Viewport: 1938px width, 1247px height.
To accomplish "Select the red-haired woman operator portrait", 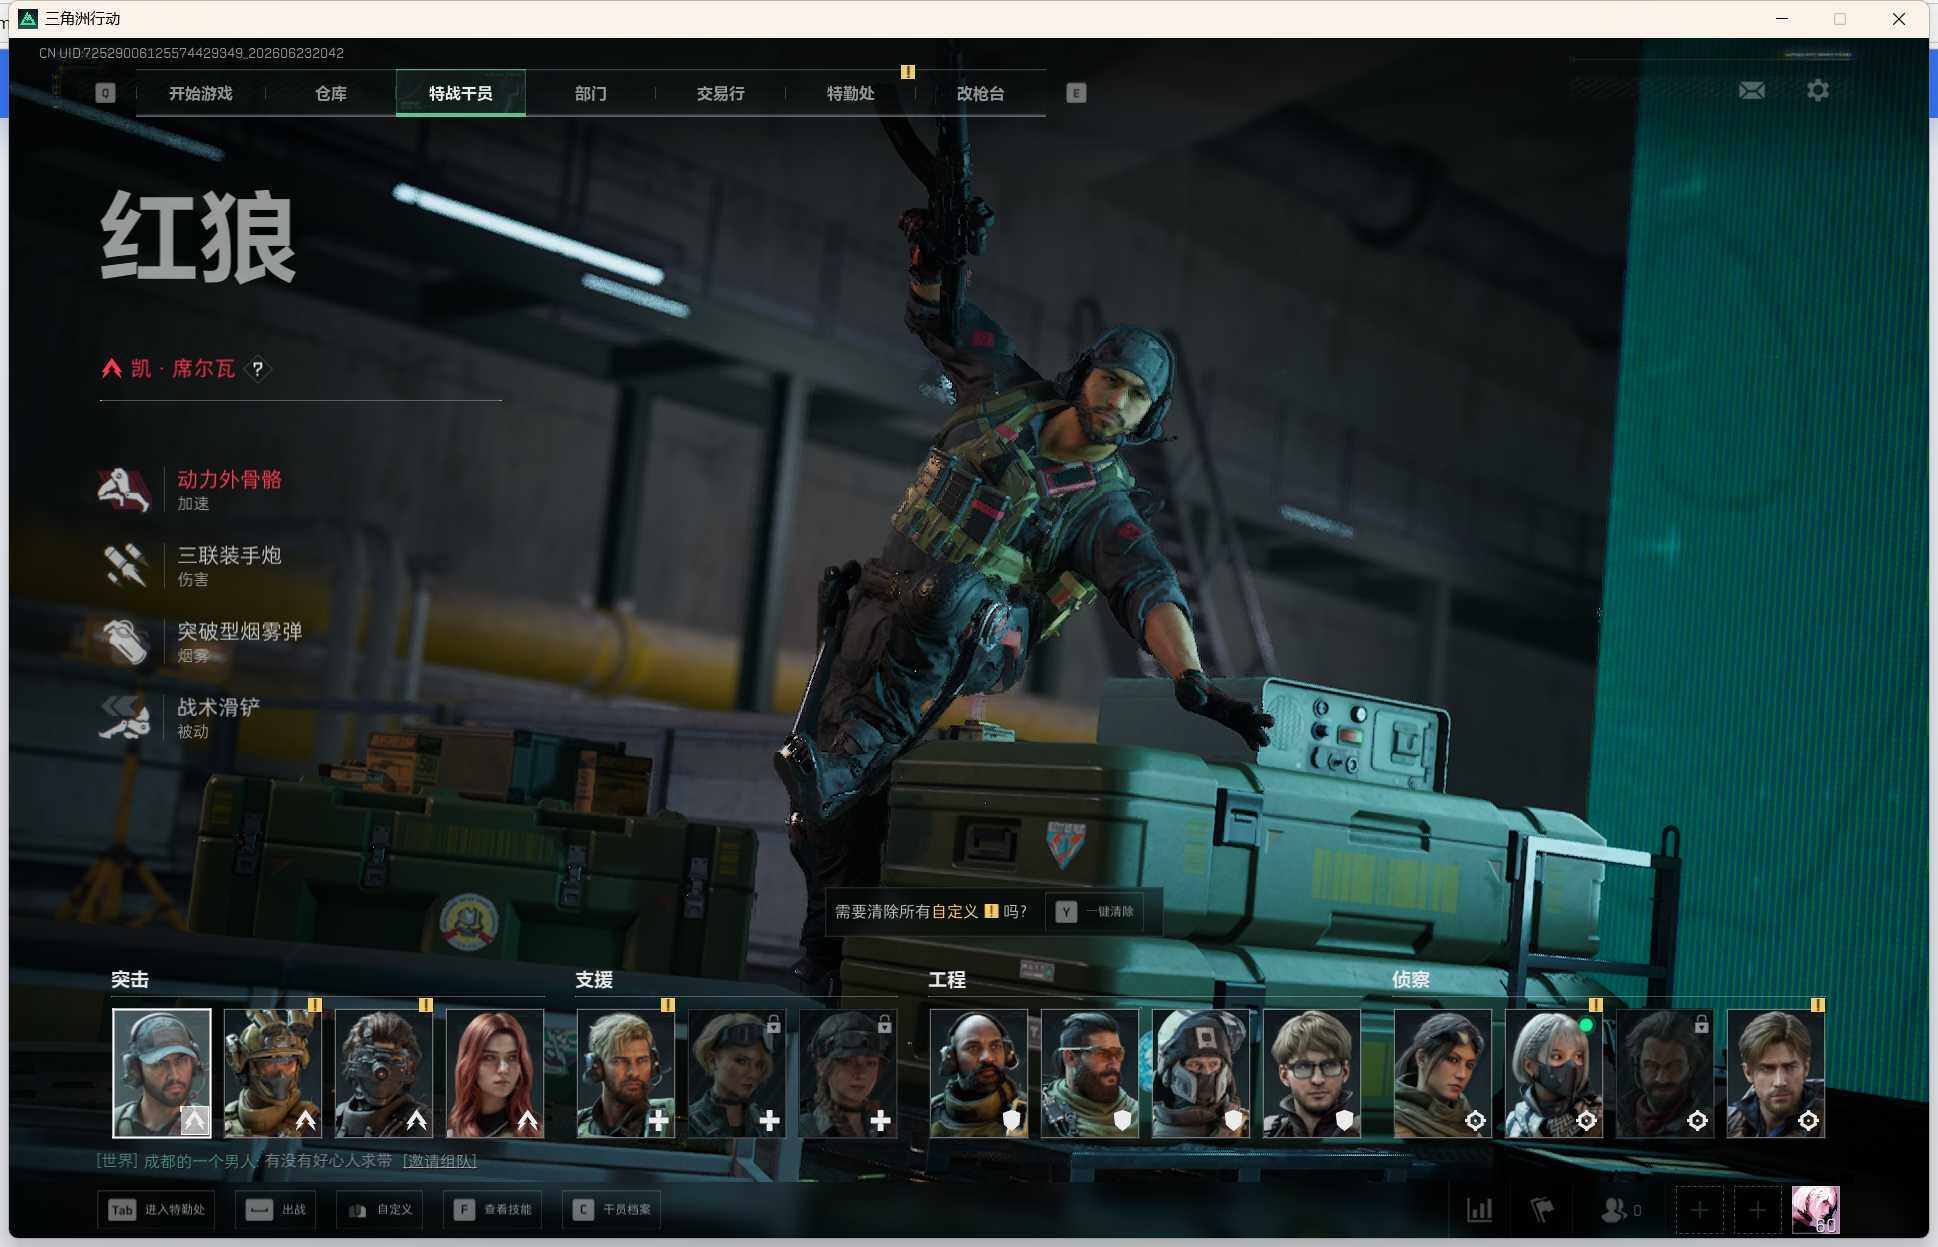I will pyautogui.click(x=495, y=1073).
